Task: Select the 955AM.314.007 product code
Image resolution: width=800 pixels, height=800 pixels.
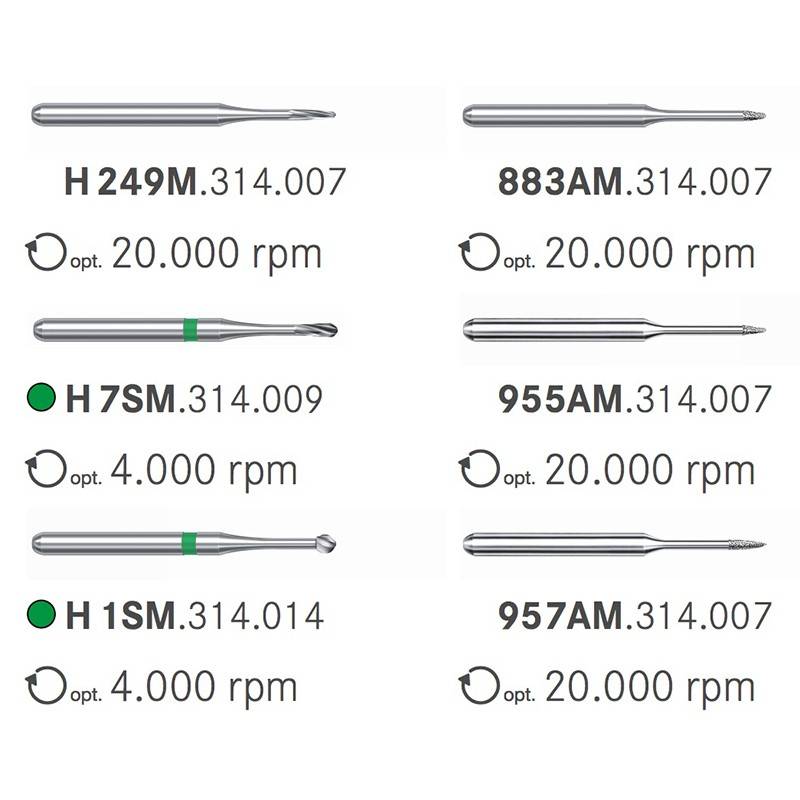Action: (635, 399)
